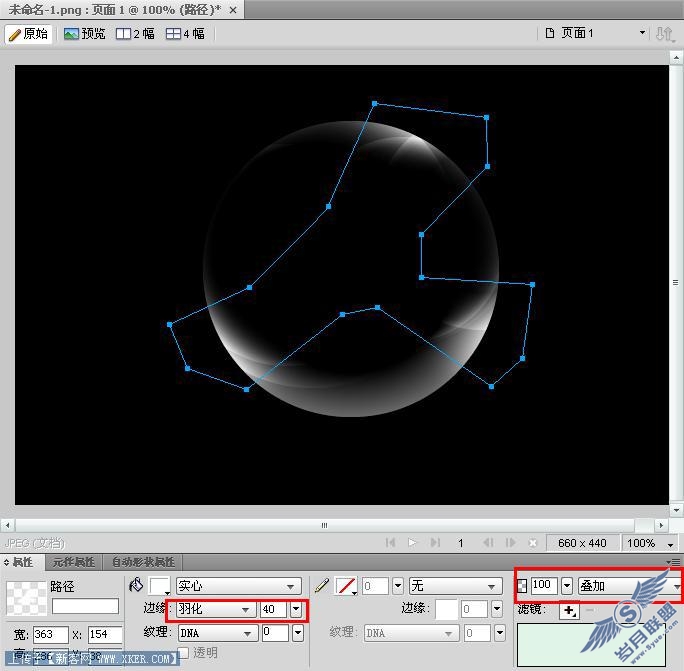Viewport: 684px width, 671px height.
Task: Open the 100% zoom level dropdown
Action: point(670,544)
